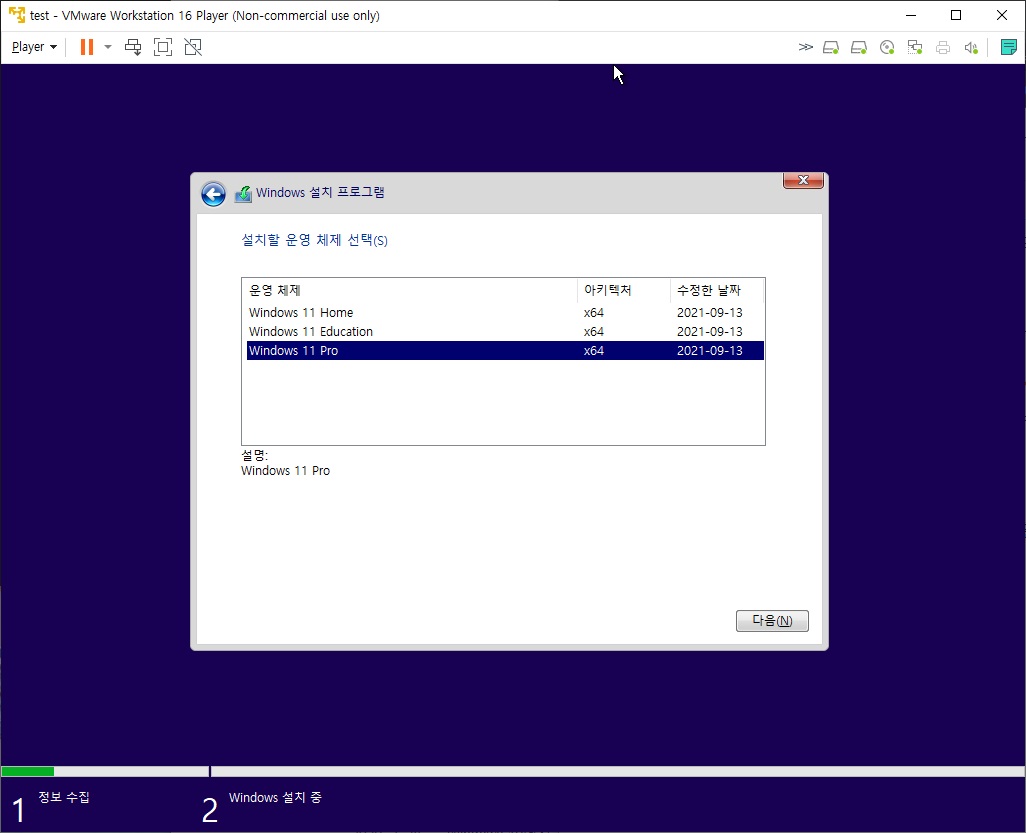Pause the virtual machine
Image resolution: width=1026 pixels, height=833 pixels.
point(86,47)
